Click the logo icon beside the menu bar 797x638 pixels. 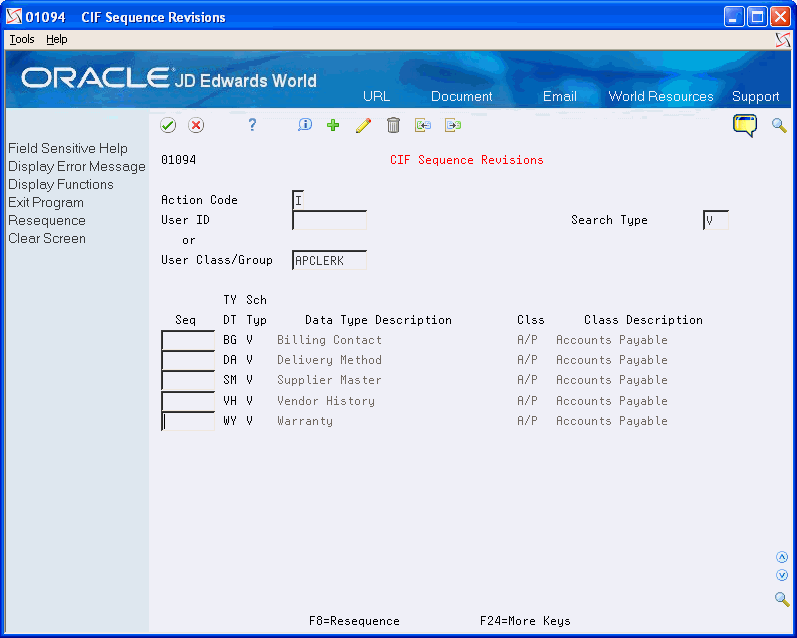(x=783, y=40)
